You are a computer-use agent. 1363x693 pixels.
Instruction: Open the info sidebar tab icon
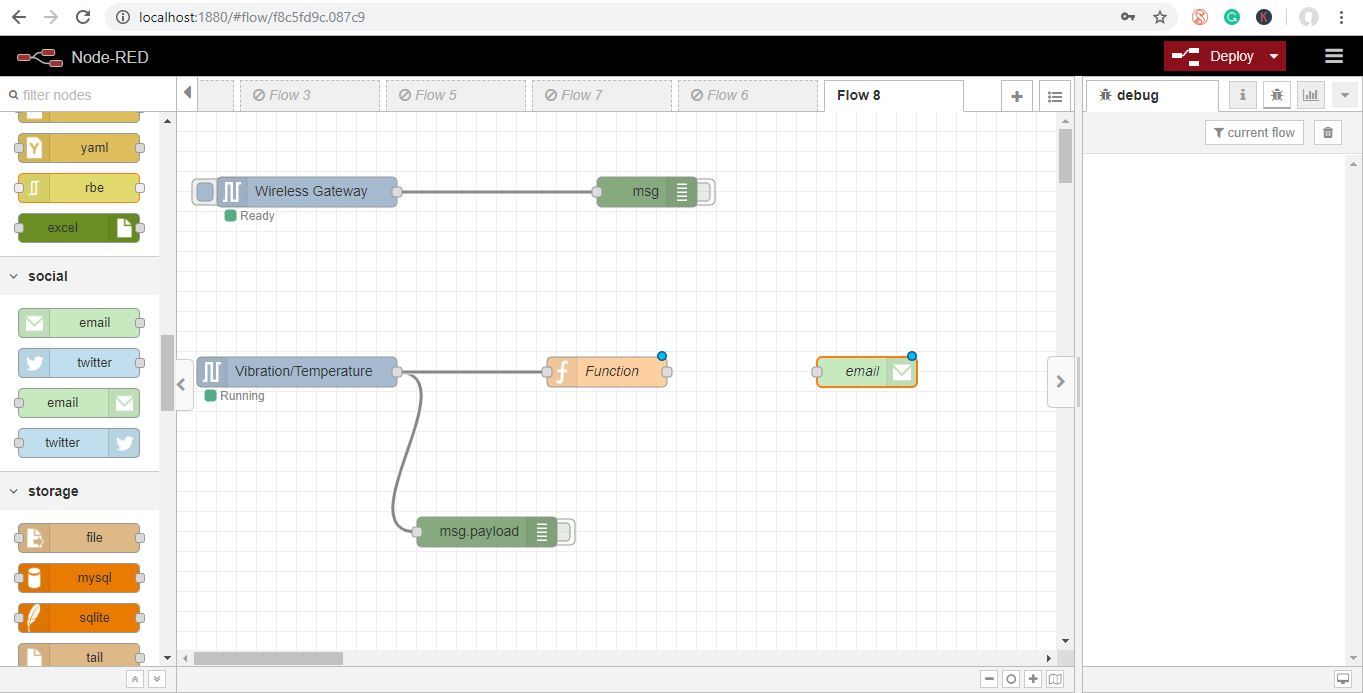pos(1242,95)
